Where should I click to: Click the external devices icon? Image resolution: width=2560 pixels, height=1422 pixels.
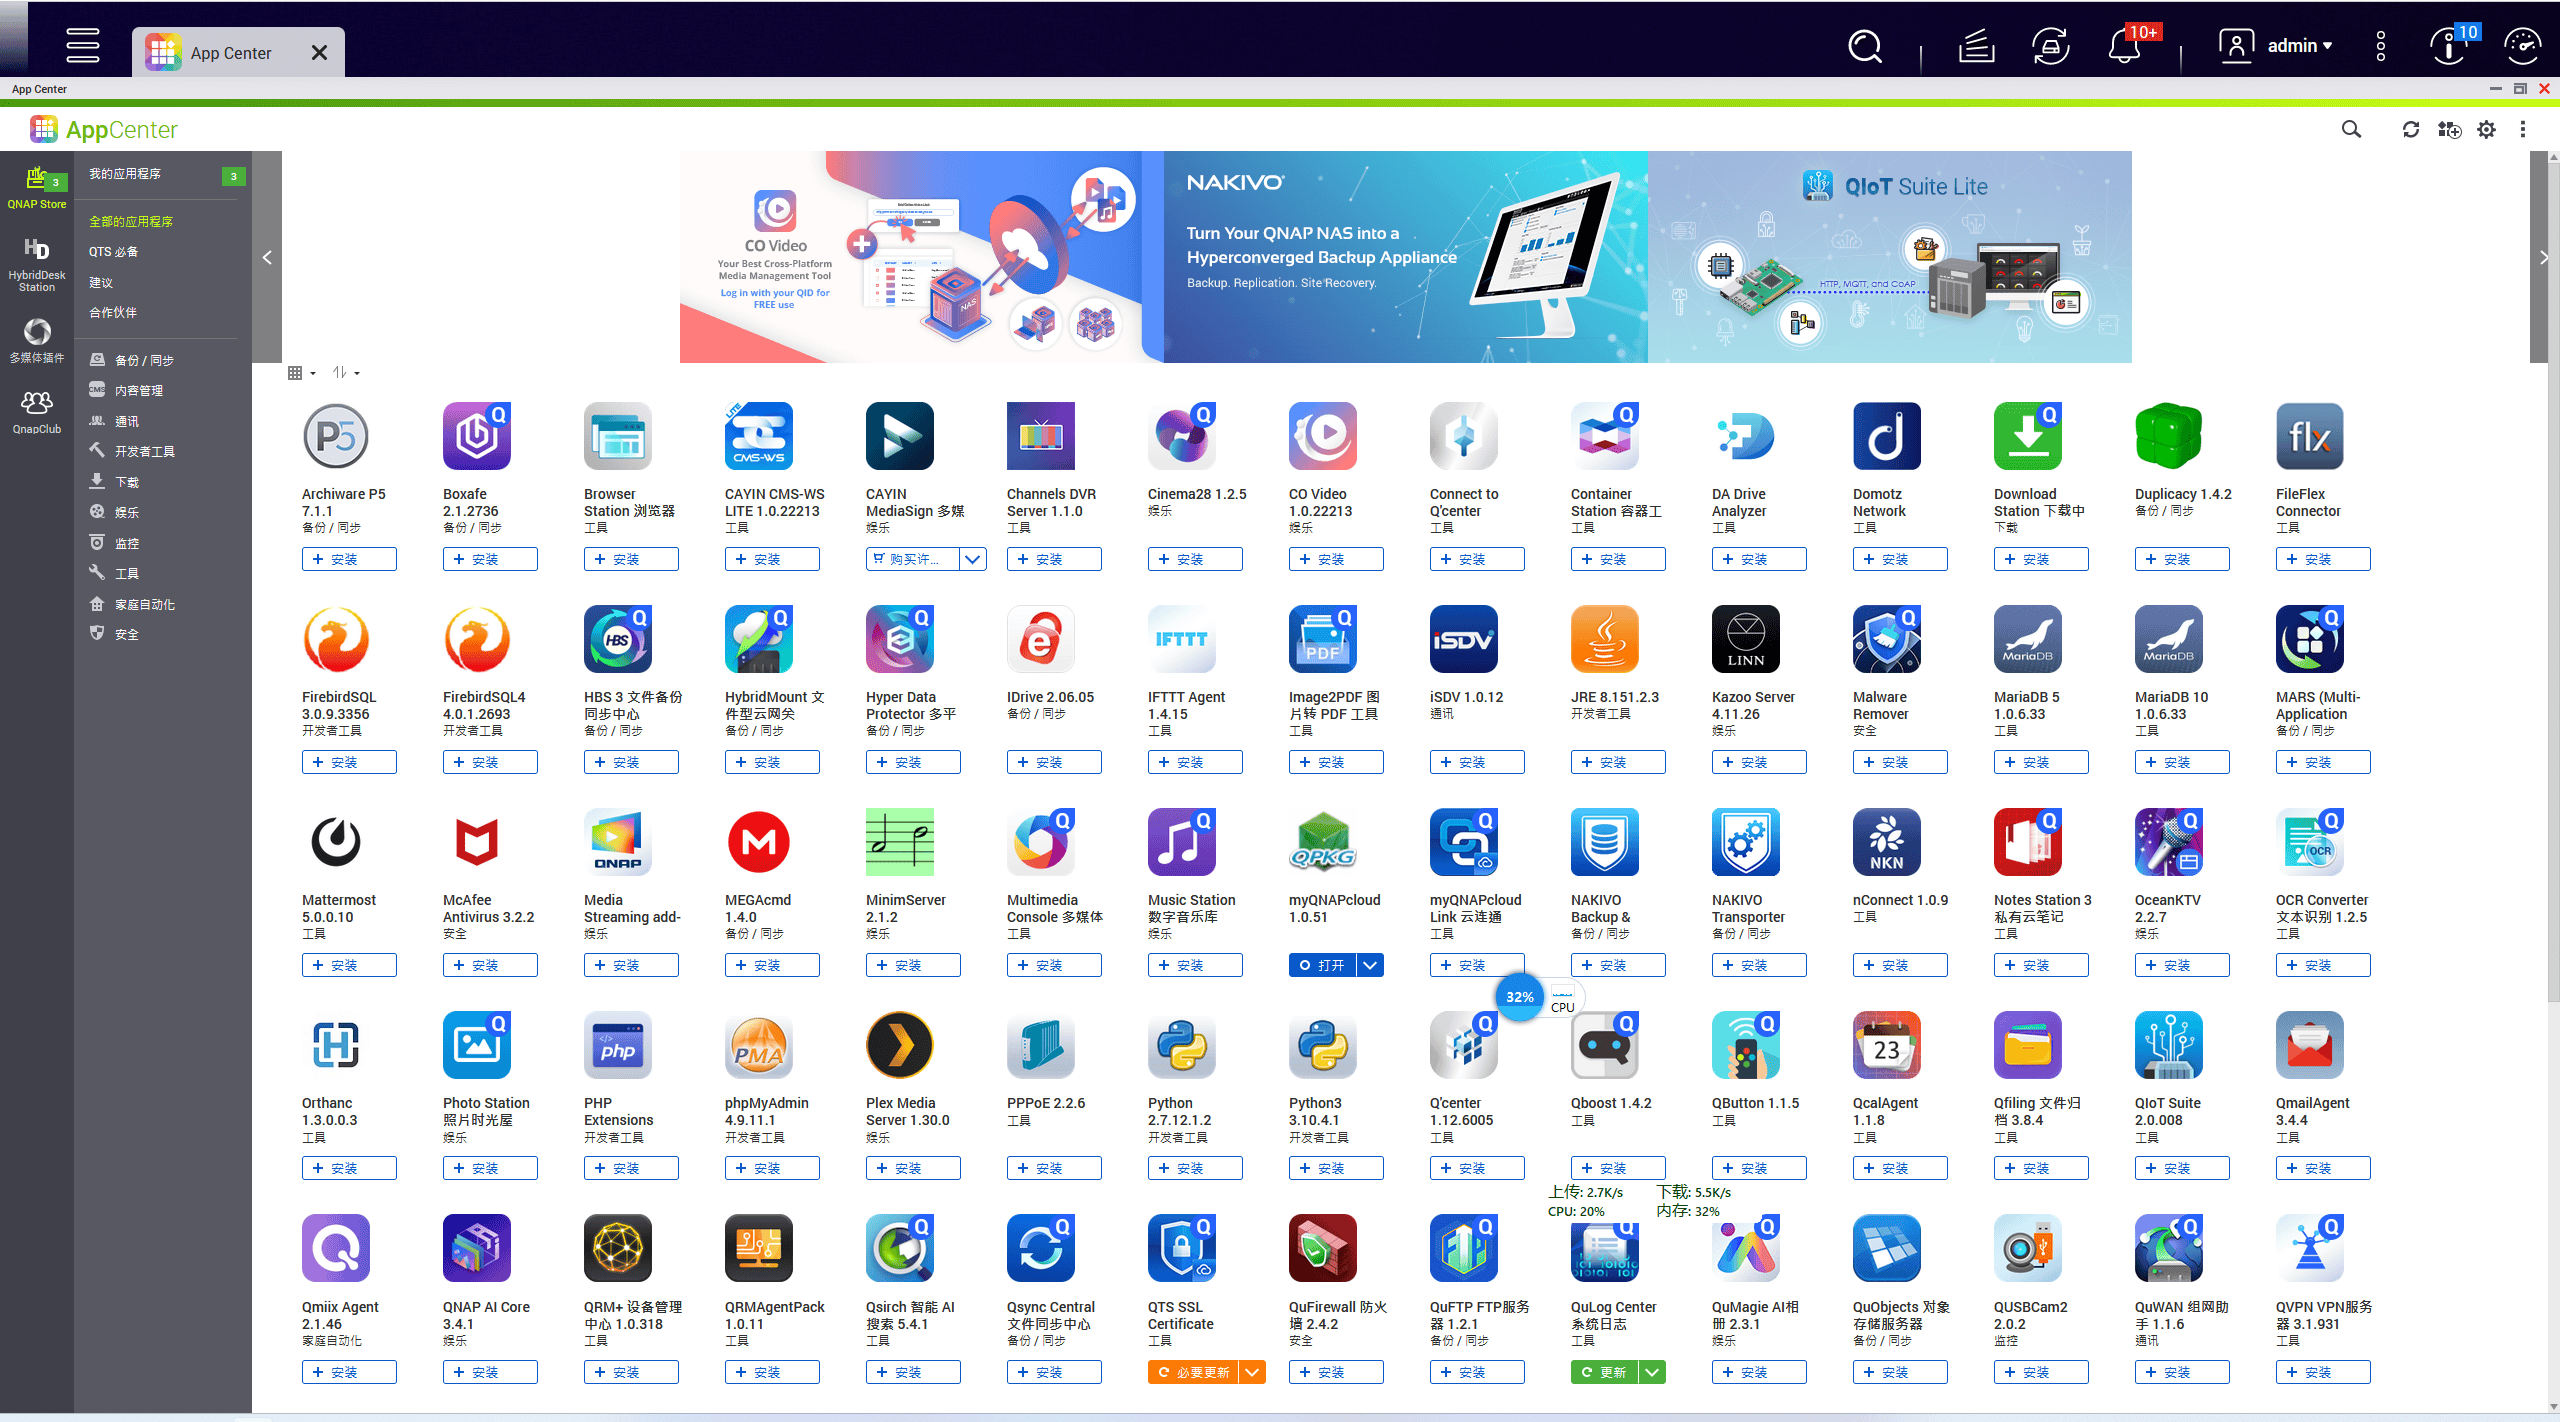point(2051,46)
